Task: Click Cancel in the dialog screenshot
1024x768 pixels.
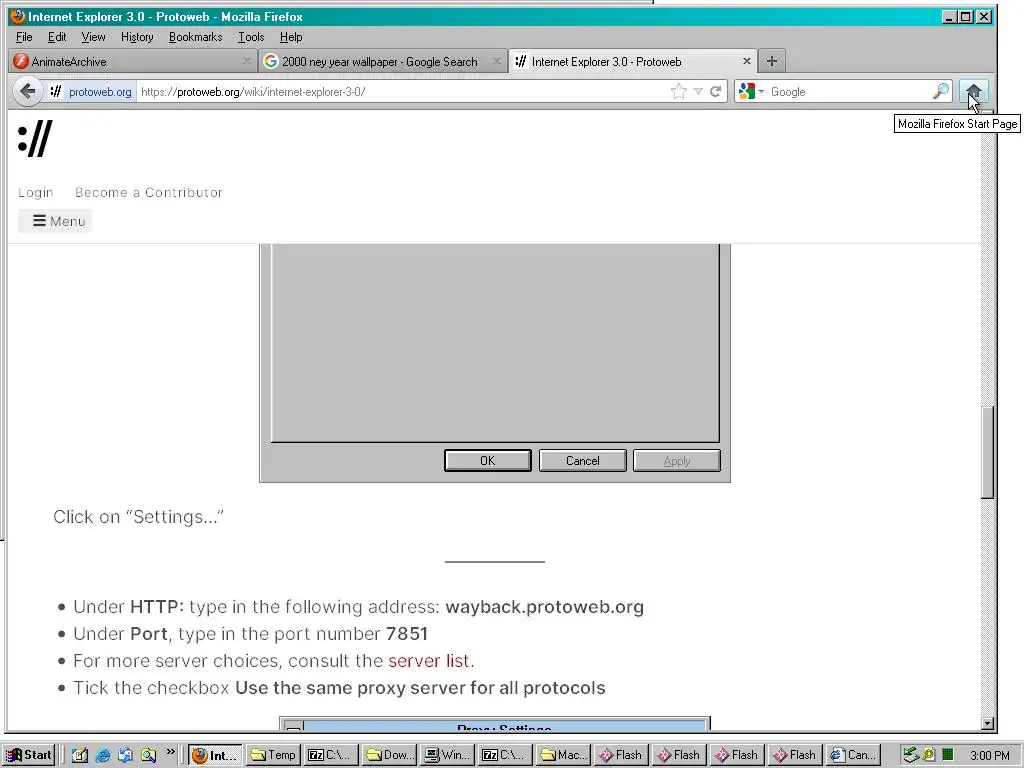Action: point(583,460)
